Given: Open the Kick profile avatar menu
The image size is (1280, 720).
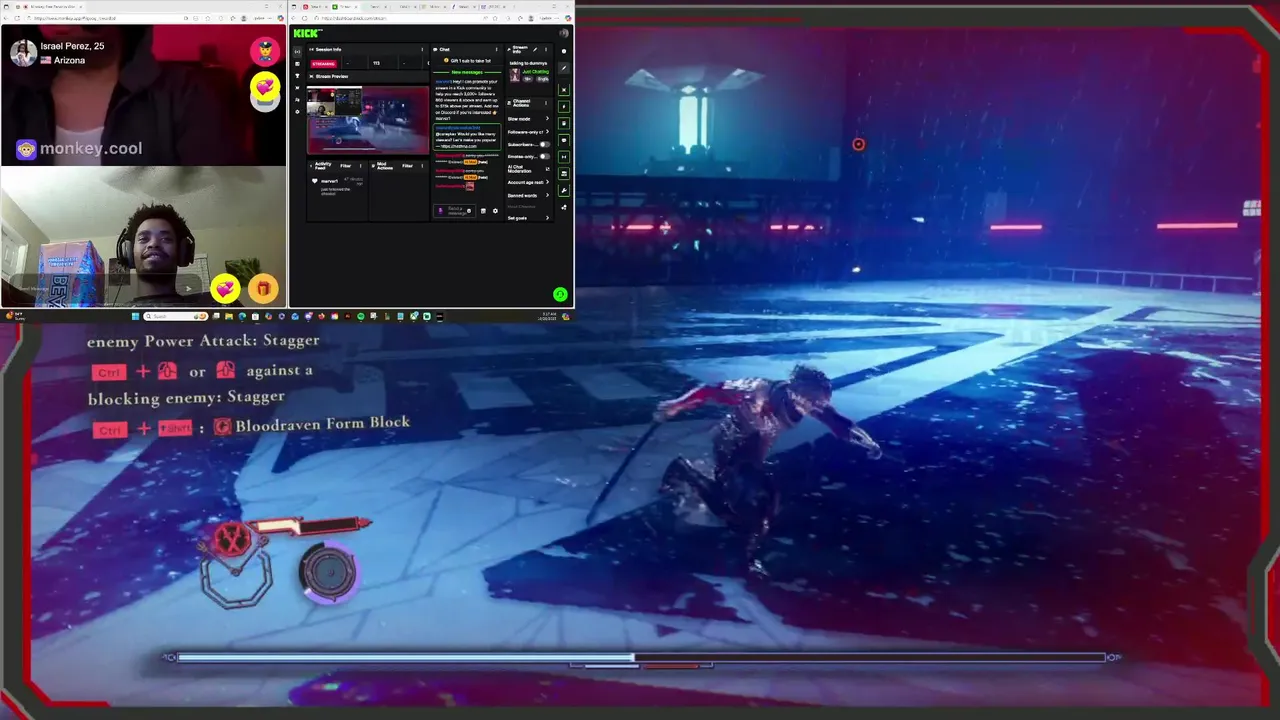Looking at the screenshot, I should pos(564,33).
